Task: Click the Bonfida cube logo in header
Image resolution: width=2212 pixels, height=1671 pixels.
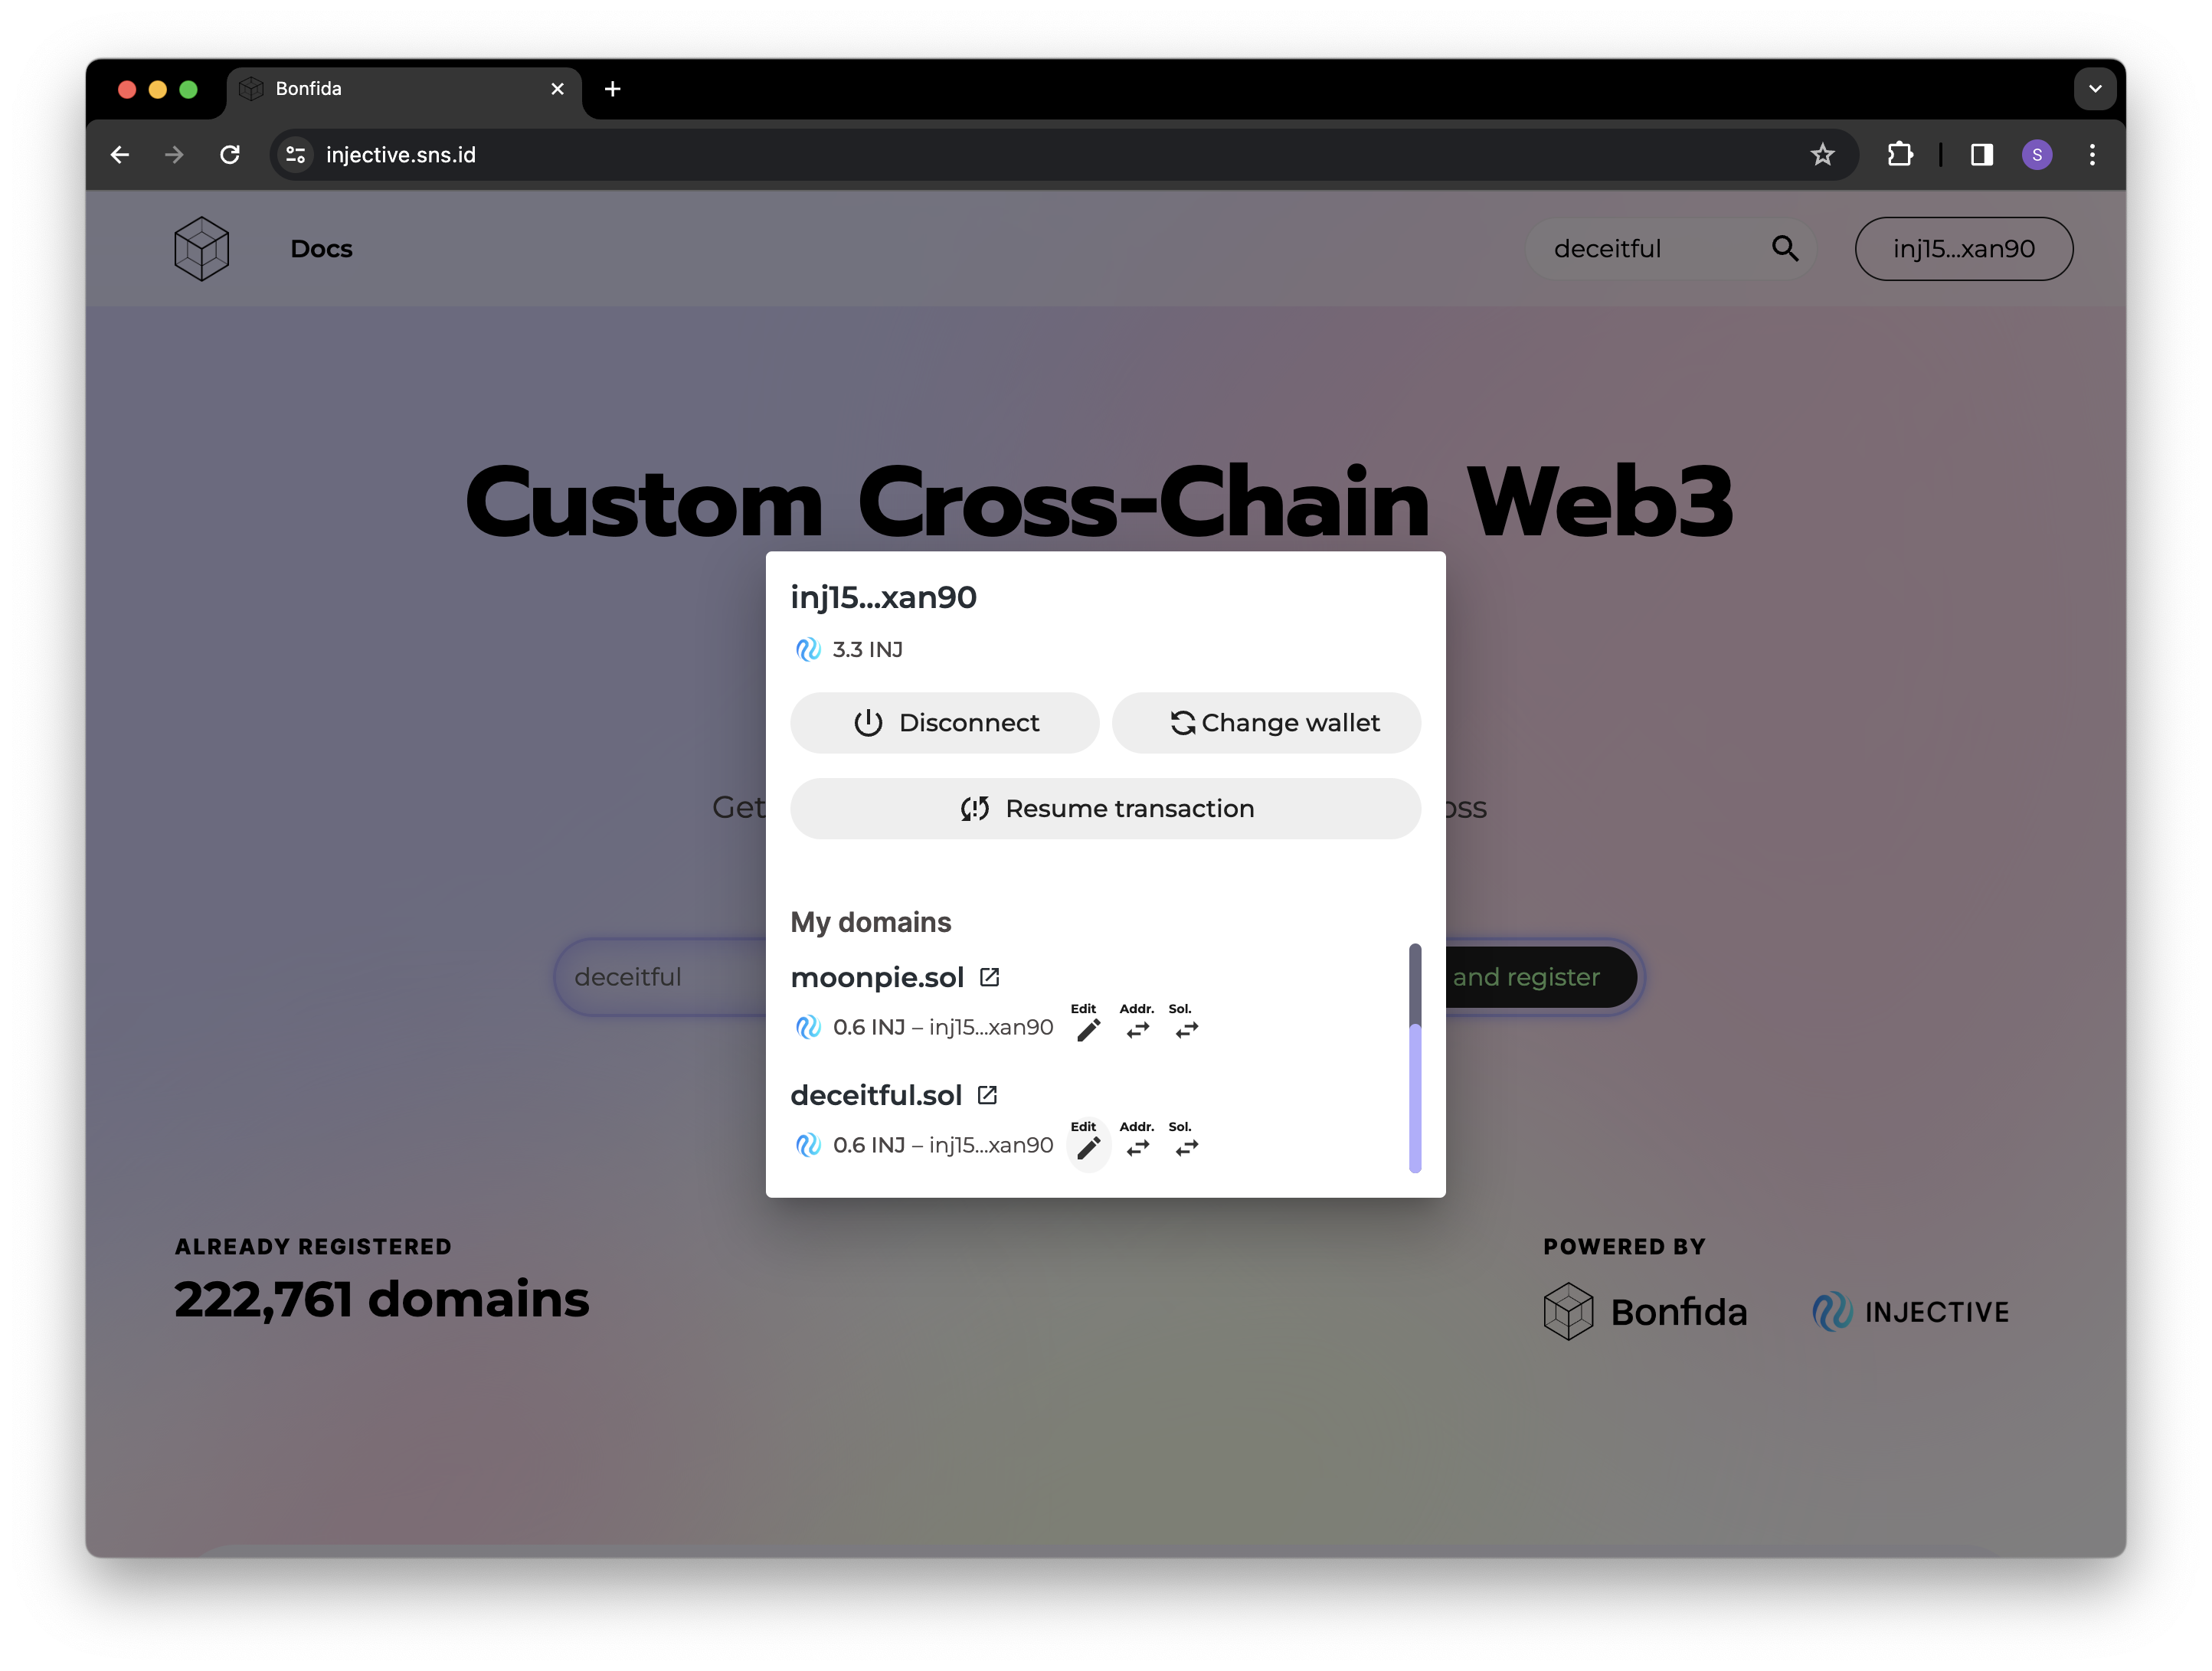Action: [x=202, y=248]
